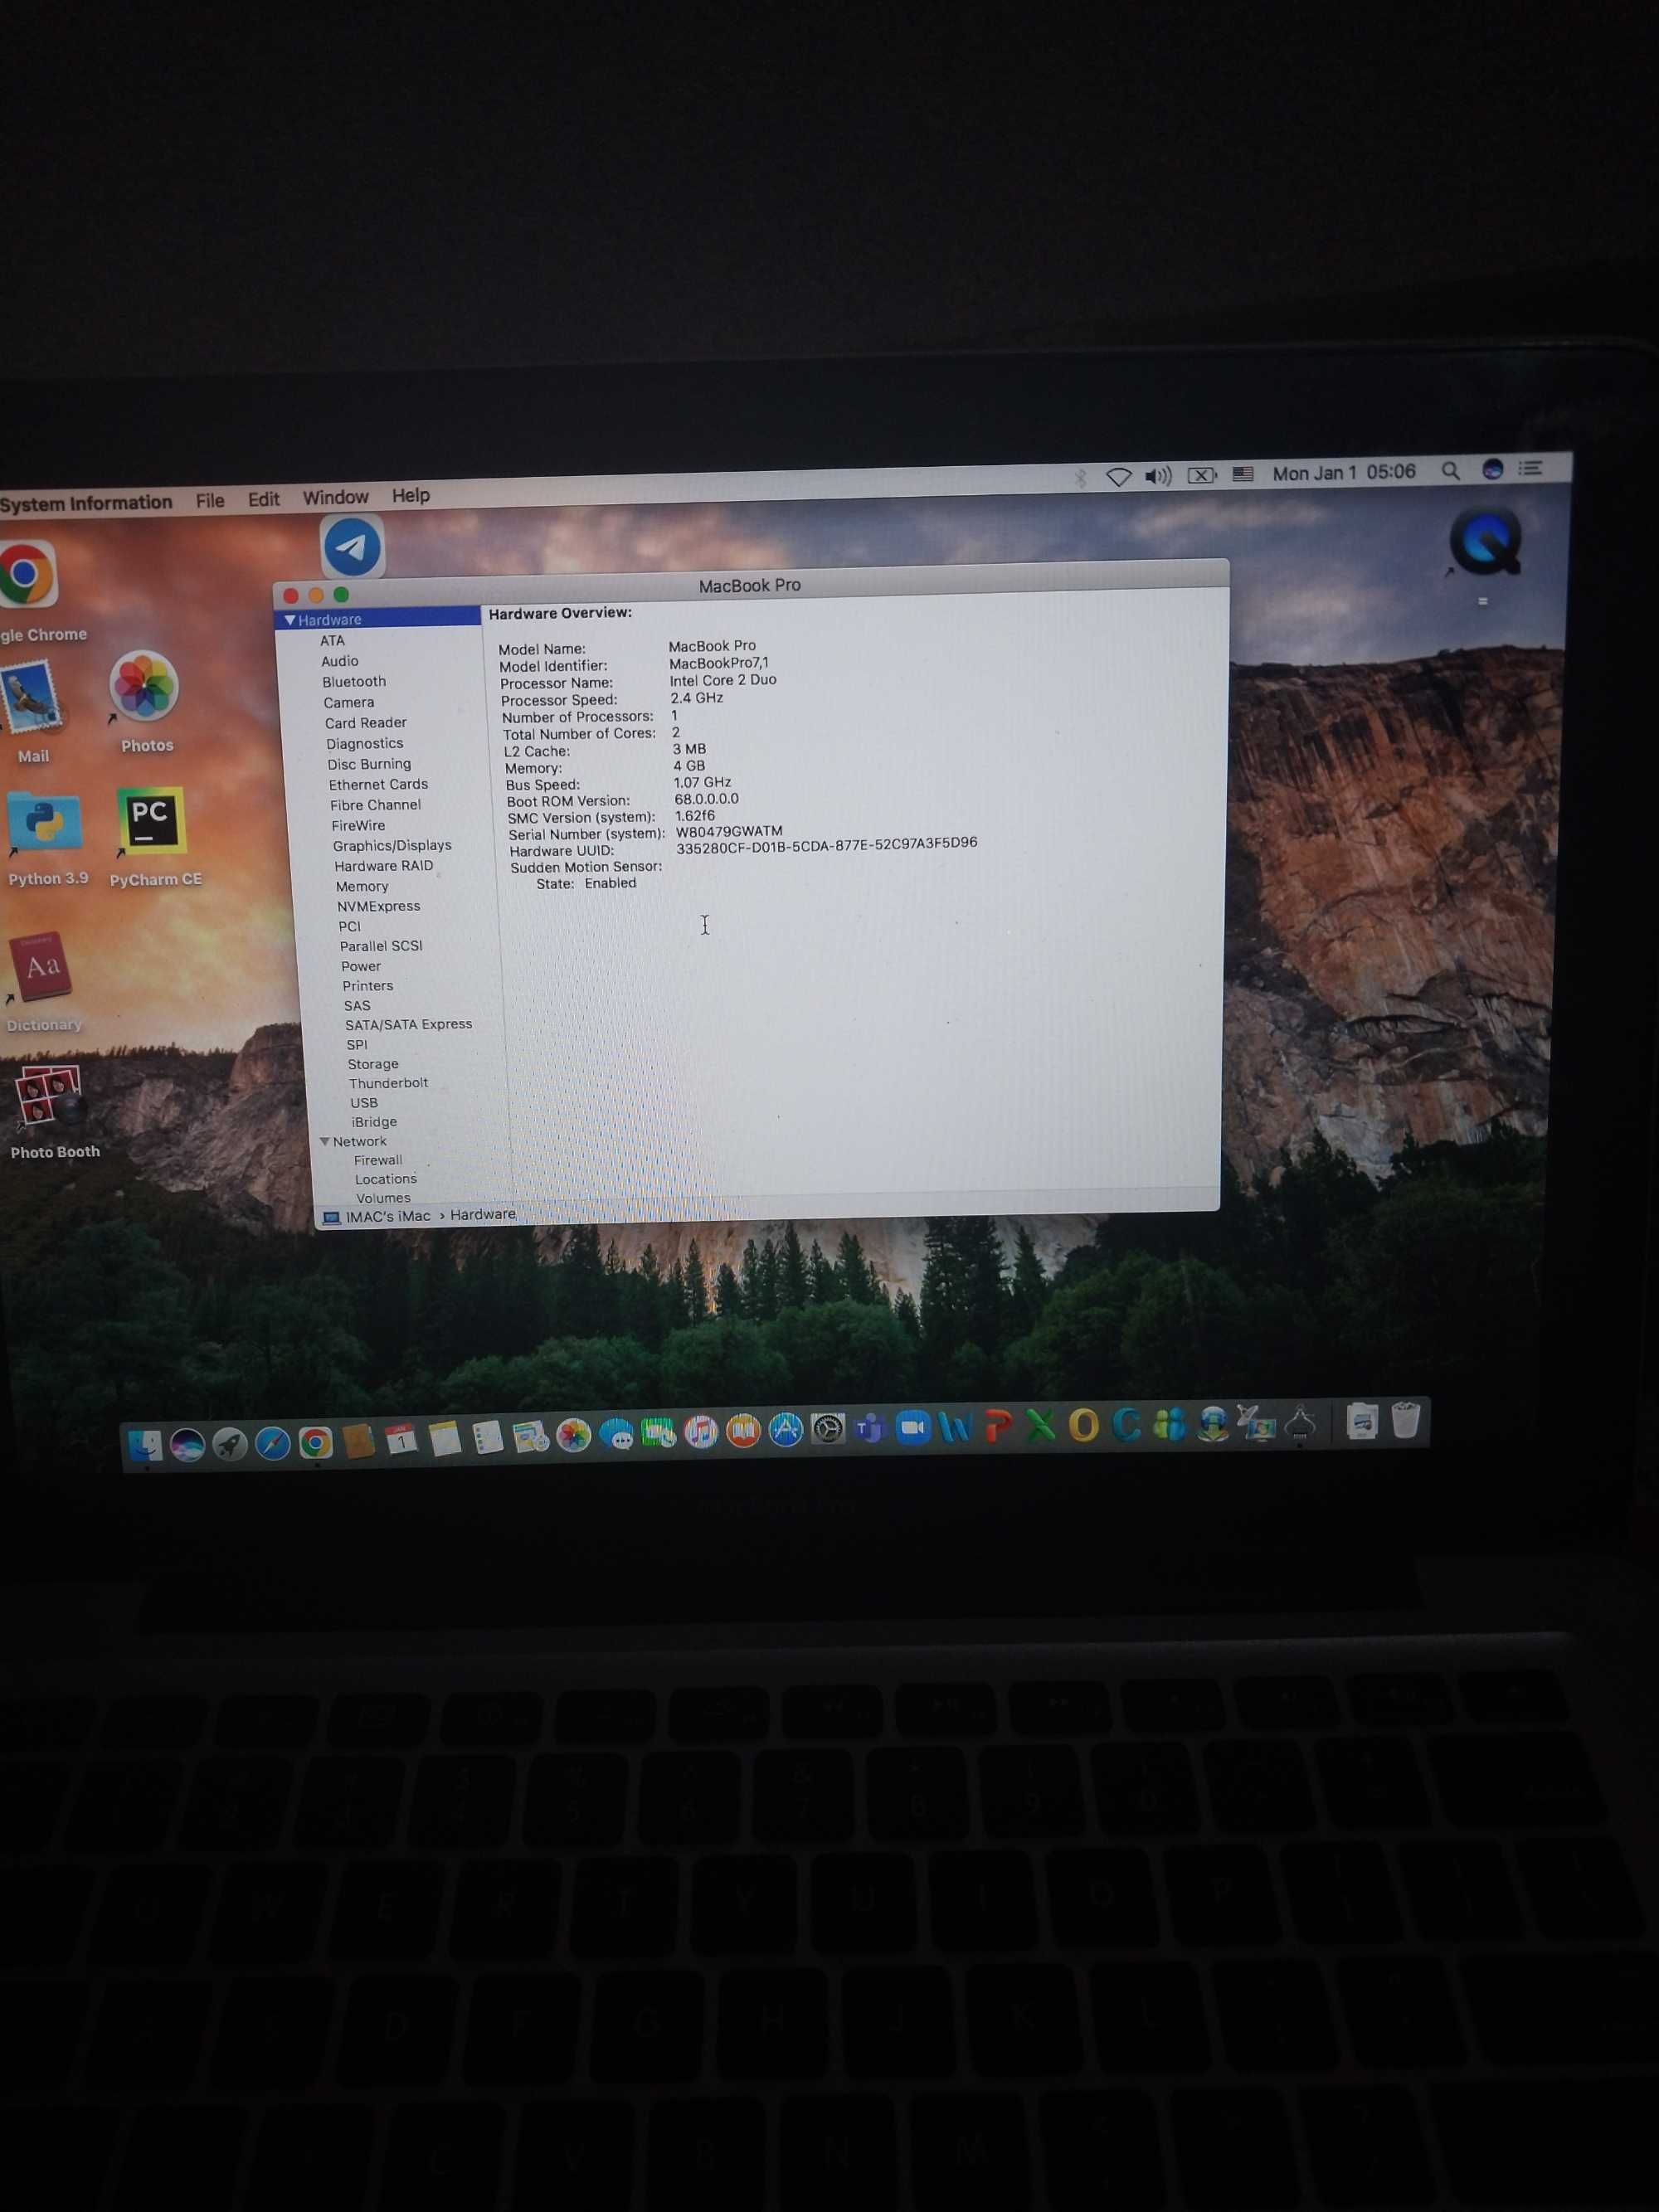Open Notification Center list icon
The width and height of the screenshot is (1659, 2212).
tap(1530, 468)
